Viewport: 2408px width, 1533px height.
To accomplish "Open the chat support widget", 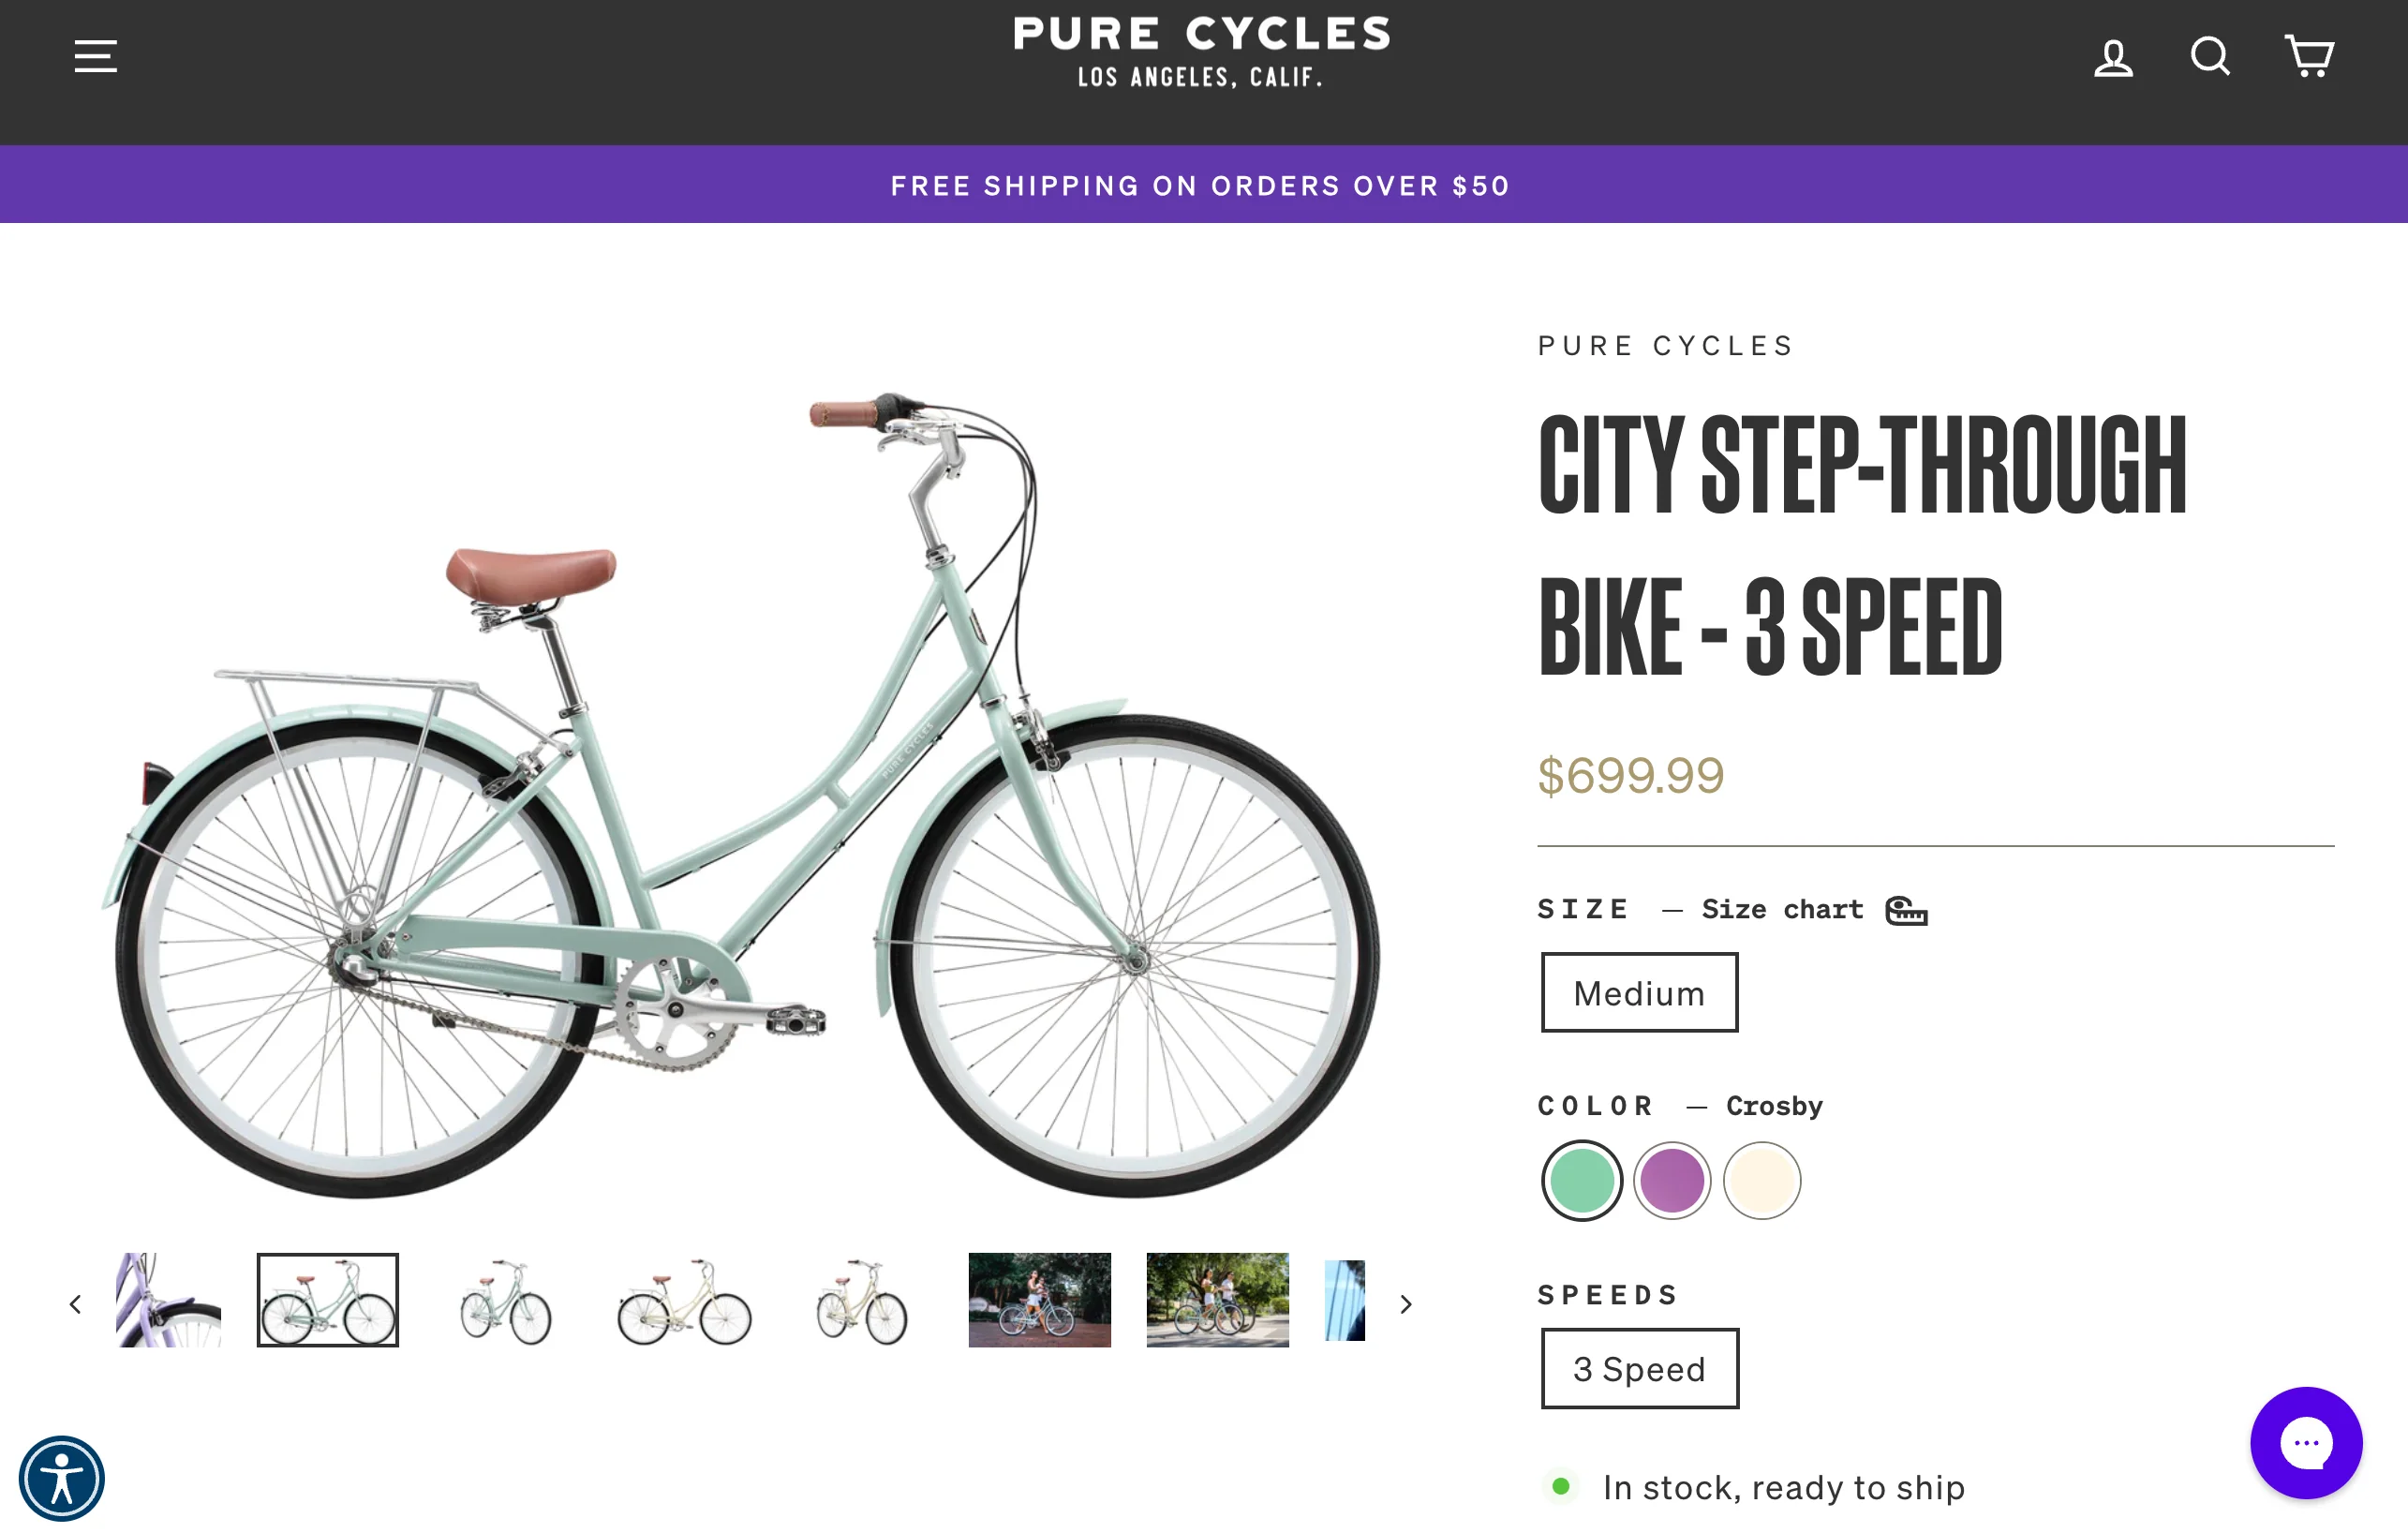I will pos(2306,1442).
